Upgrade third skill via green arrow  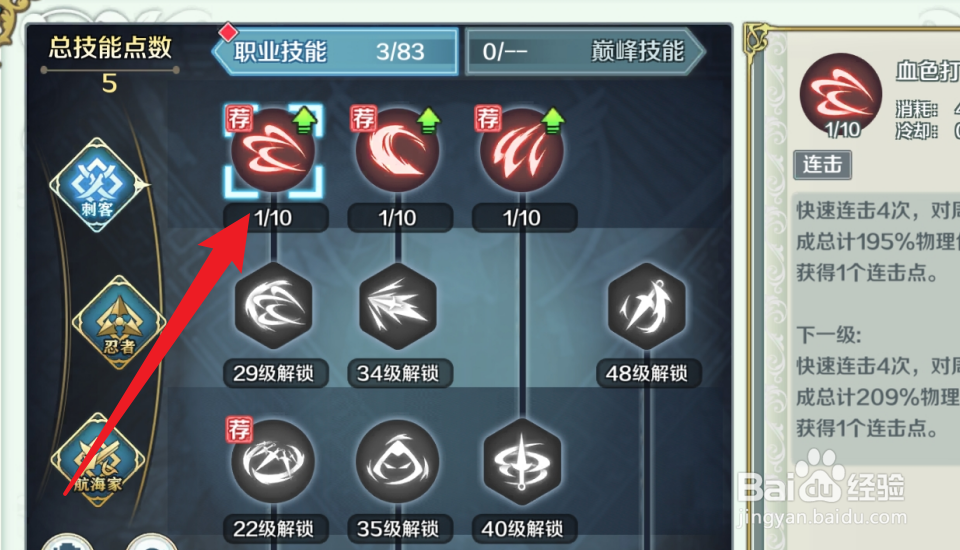pyautogui.click(x=553, y=120)
